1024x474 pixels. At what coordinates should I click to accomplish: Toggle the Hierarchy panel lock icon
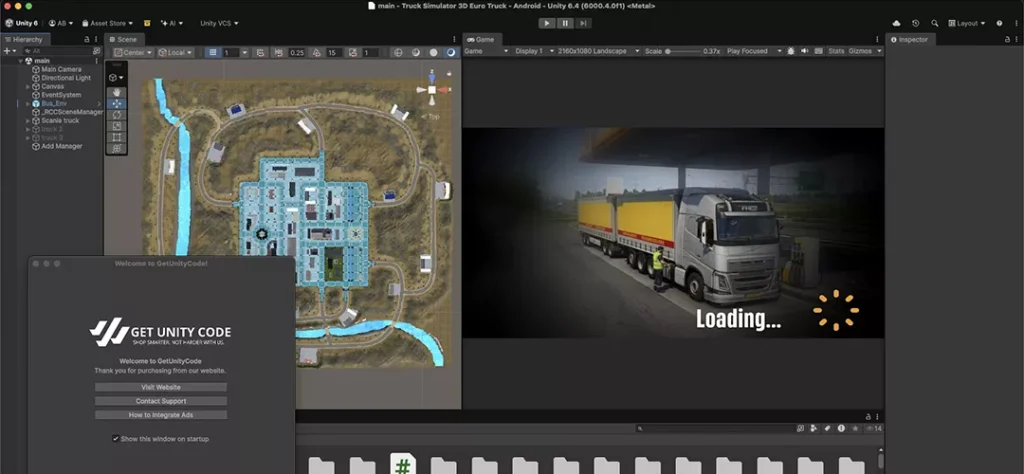[87, 39]
